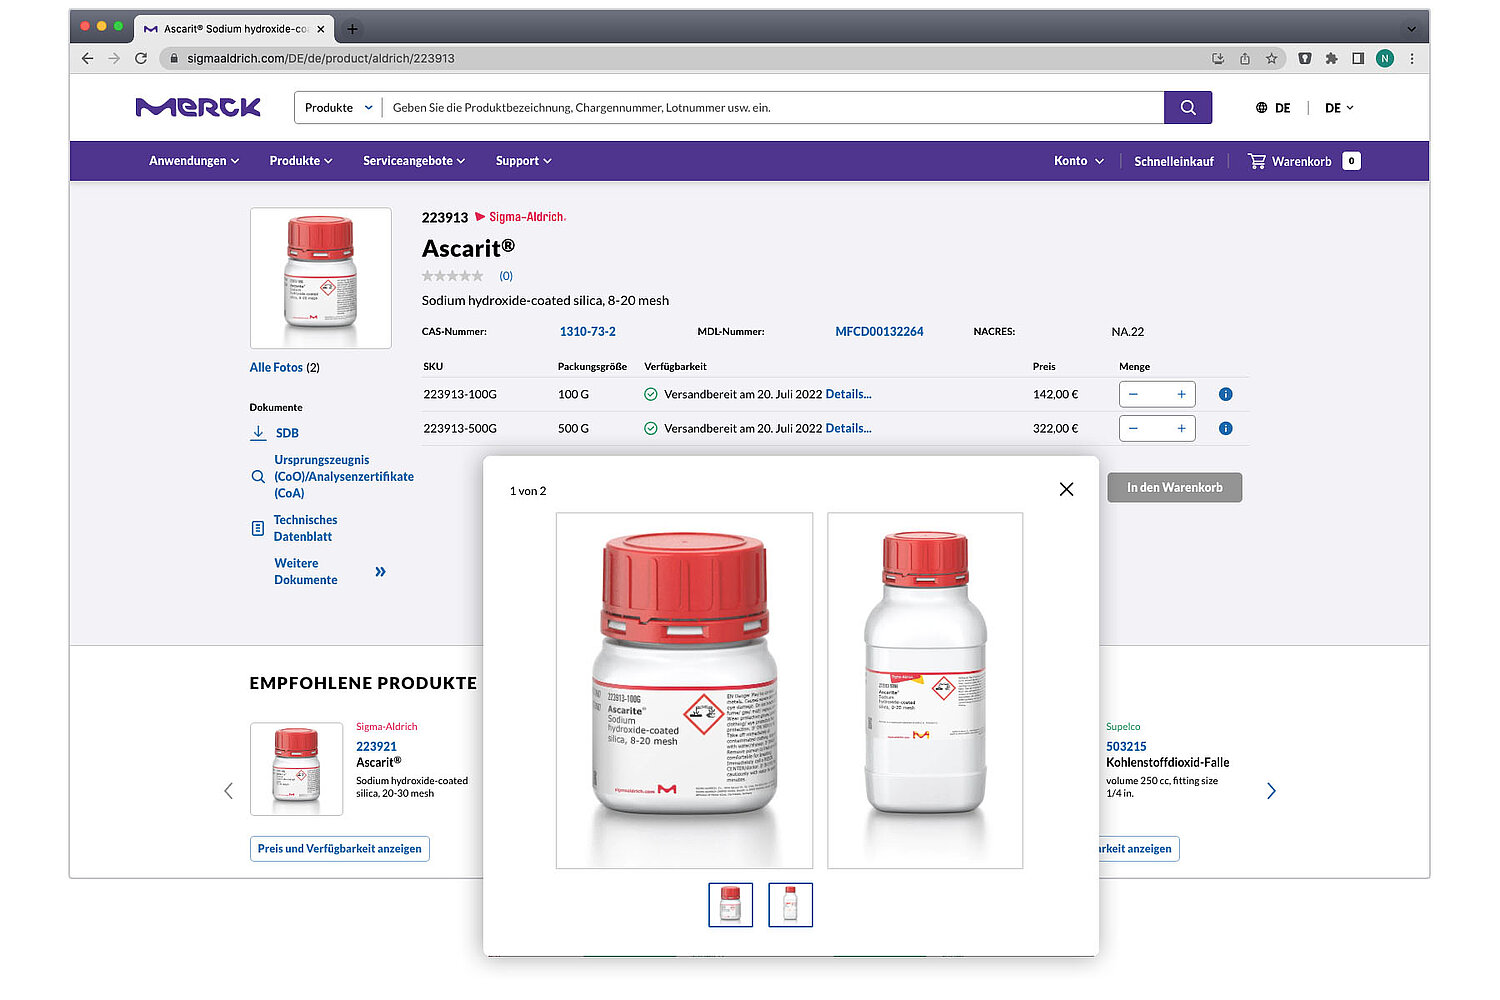The width and height of the screenshot is (1500, 1000).
Task: Open Alle Fotos (2) link
Action: point(285,368)
